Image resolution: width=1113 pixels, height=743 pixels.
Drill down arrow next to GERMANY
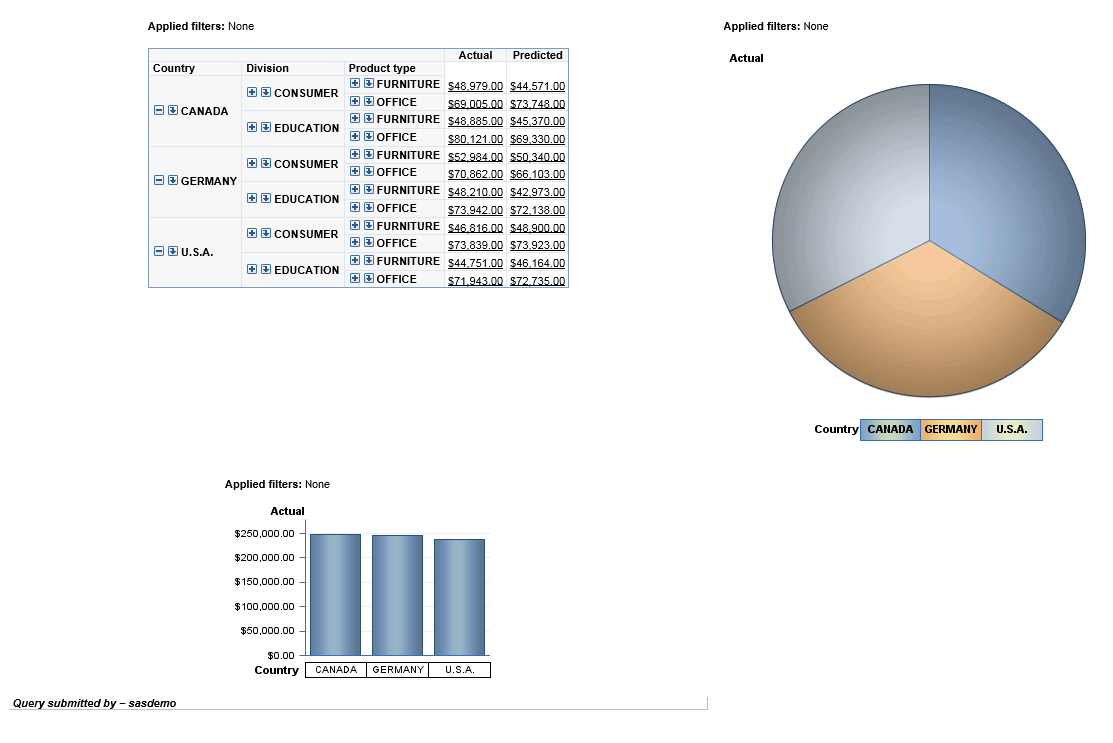coord(172,181)
